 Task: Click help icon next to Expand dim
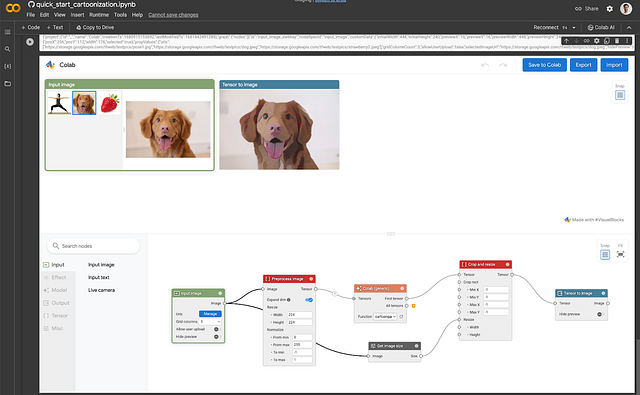289,300
